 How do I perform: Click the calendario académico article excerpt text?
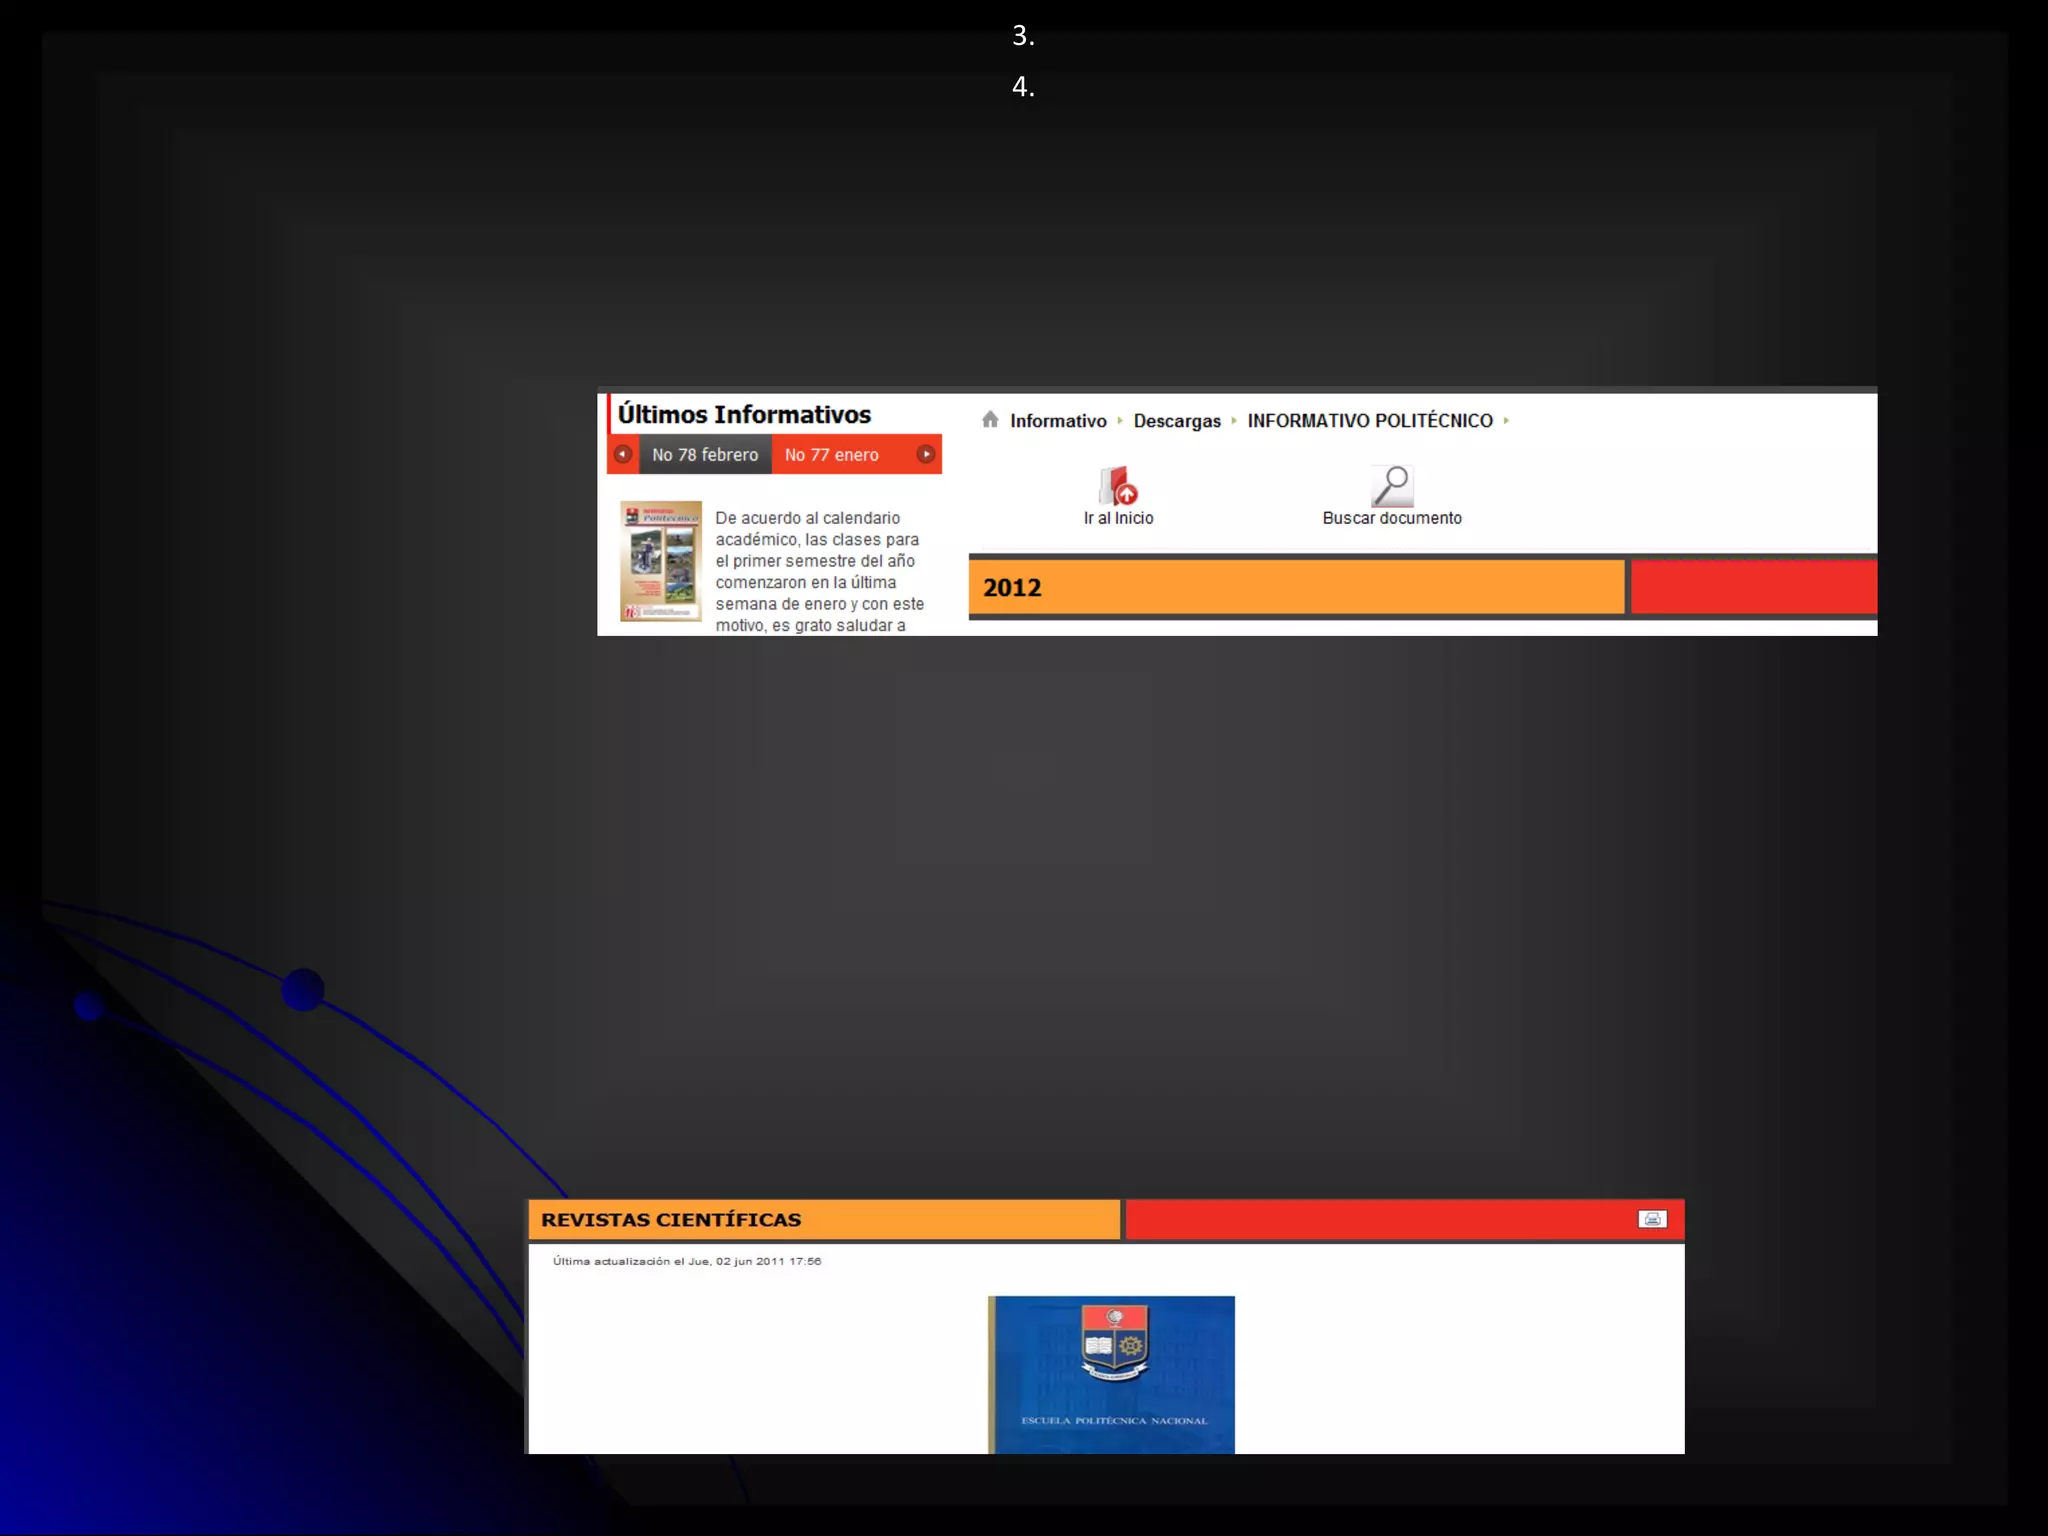click(819, 571)
